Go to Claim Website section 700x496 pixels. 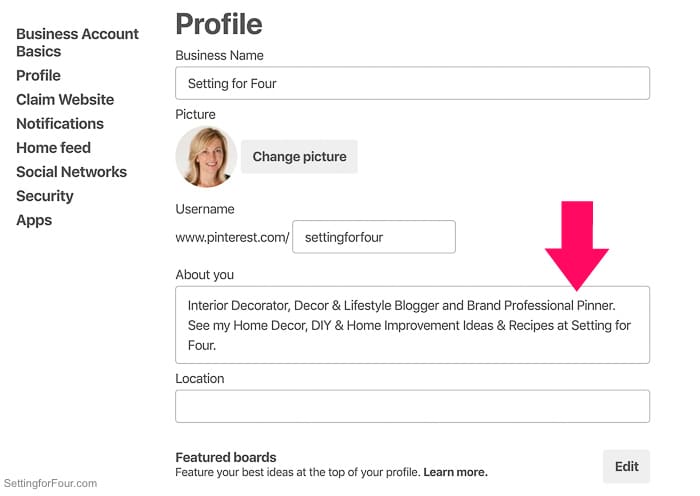pyautogui.click(x=65, y=100)
